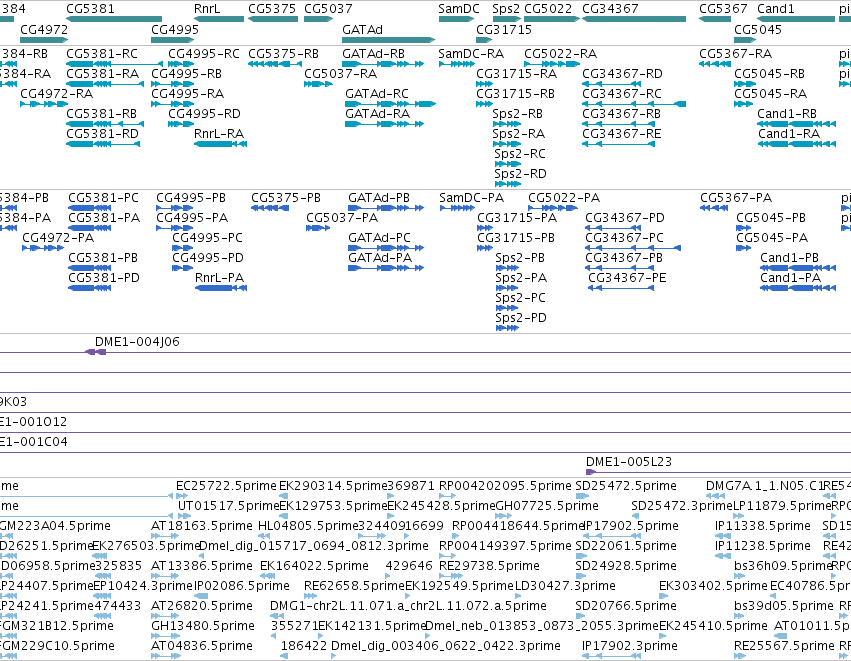Click transcript CG34367-RE label
Viewport: 851px width, 661px height.
[x=622, y=134]
